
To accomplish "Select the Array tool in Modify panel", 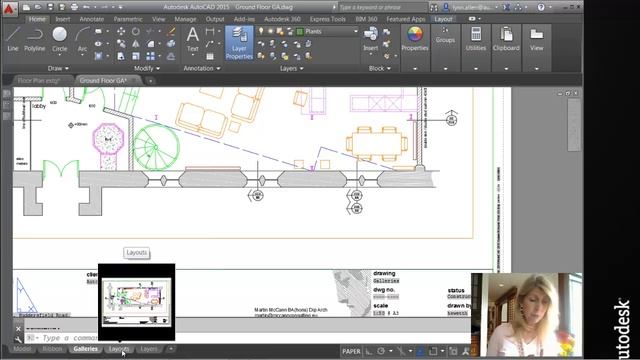I will pos(151,56).
